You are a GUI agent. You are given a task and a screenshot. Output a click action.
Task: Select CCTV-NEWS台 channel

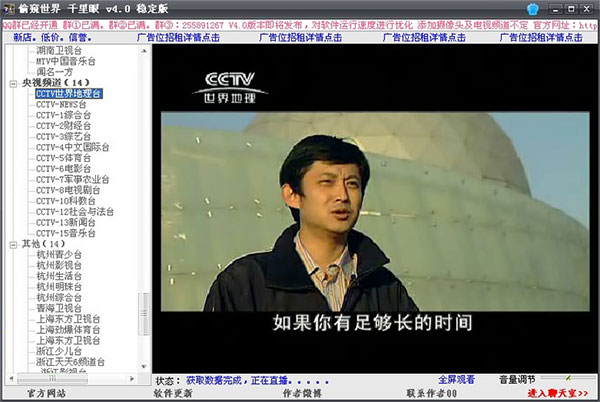click(61, 104)
